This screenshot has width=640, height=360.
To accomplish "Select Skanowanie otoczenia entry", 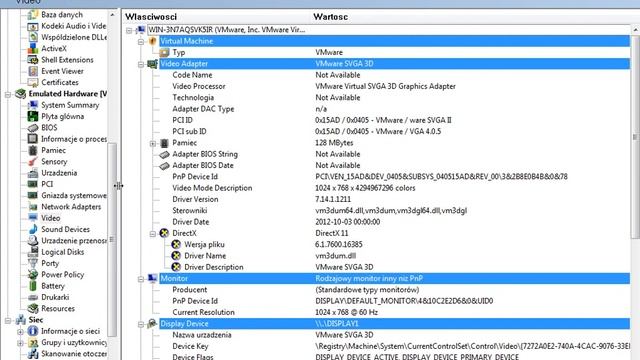I will point(74,354).
